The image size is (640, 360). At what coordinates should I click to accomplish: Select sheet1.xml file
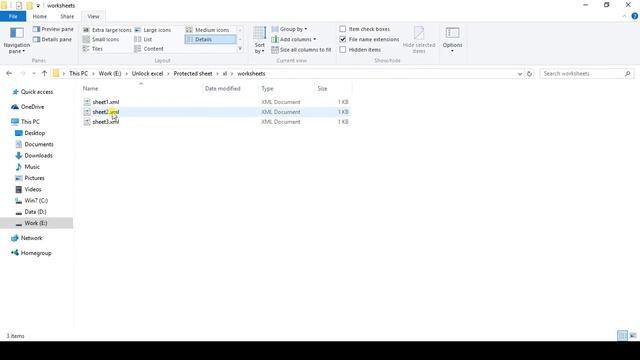(106, 102)
